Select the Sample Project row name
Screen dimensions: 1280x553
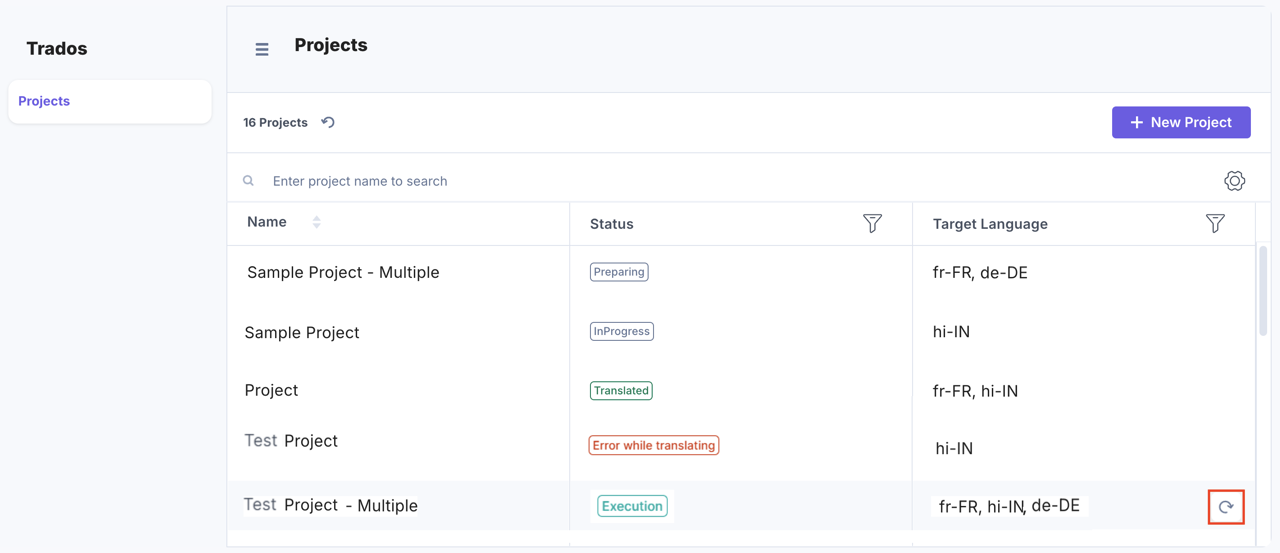302,332
